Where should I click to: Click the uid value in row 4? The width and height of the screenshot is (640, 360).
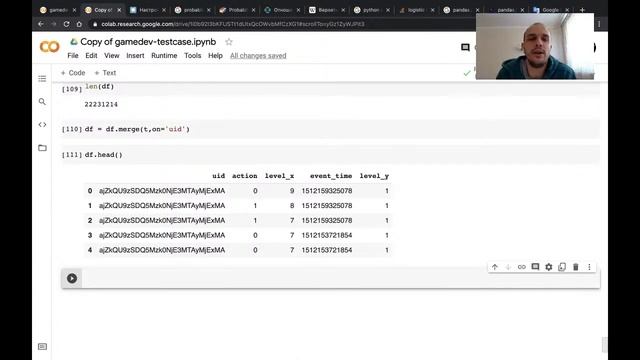162,250
